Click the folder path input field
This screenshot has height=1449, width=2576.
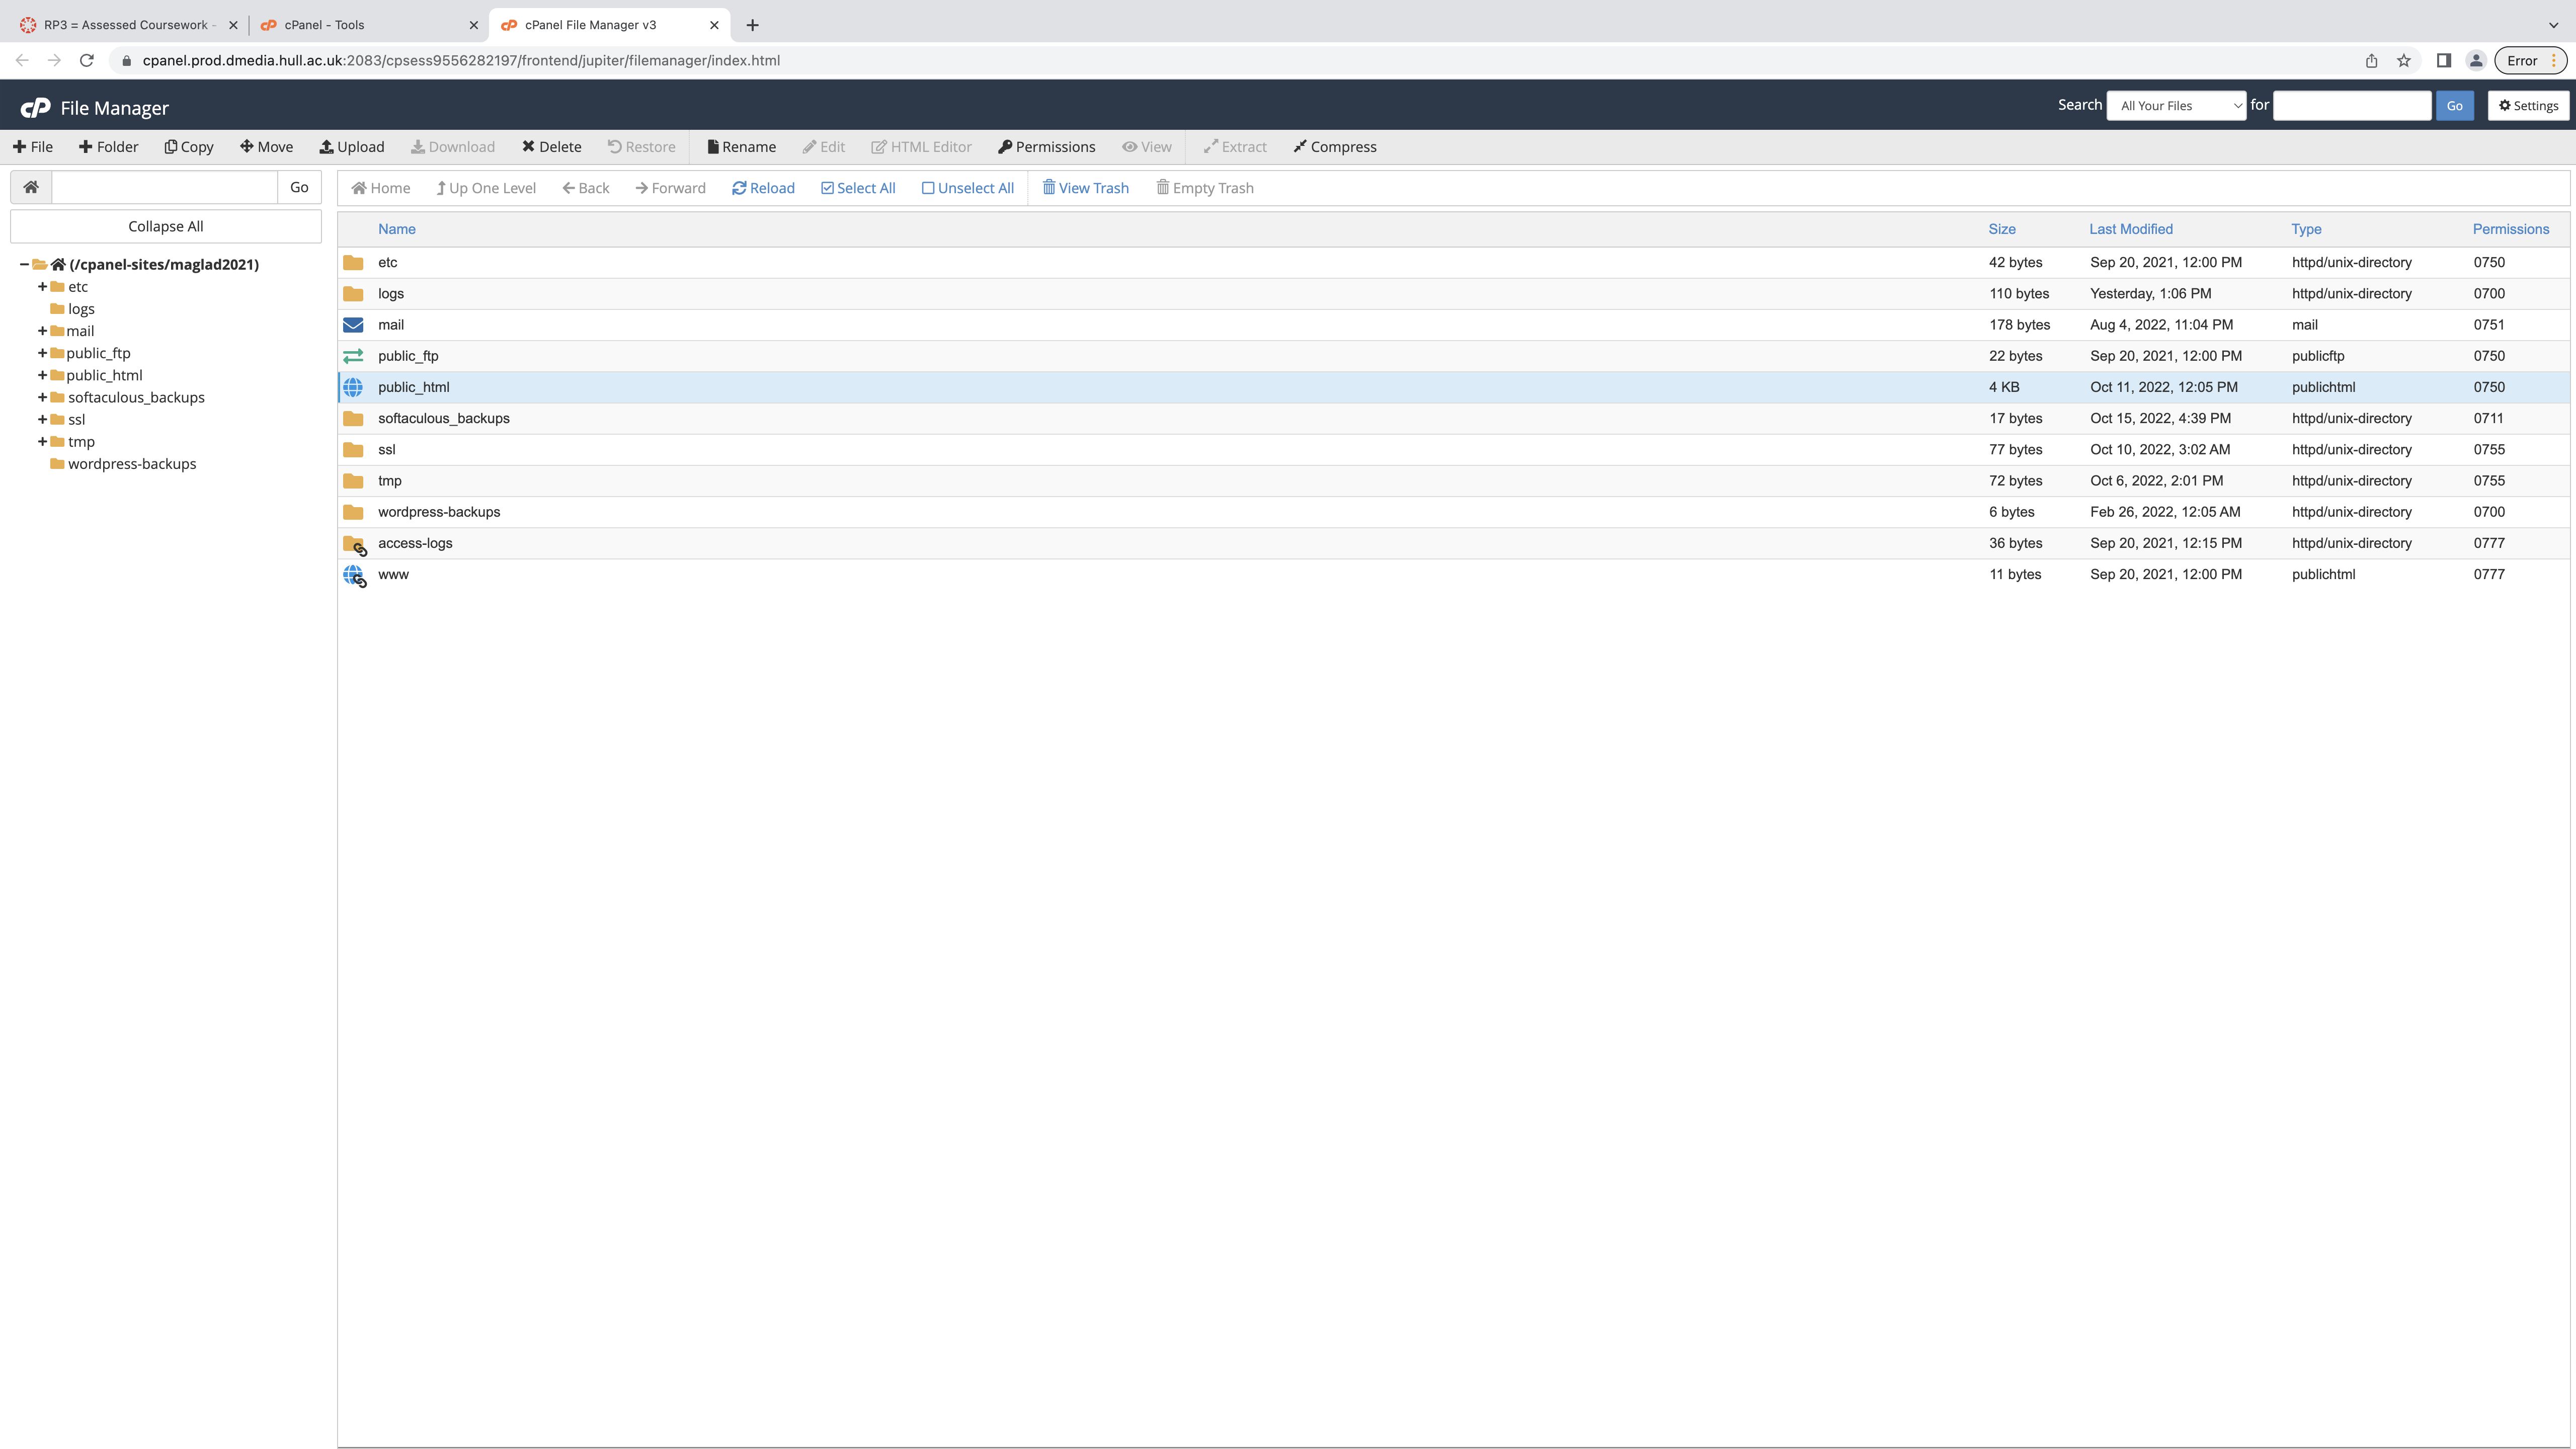point(164,187)
